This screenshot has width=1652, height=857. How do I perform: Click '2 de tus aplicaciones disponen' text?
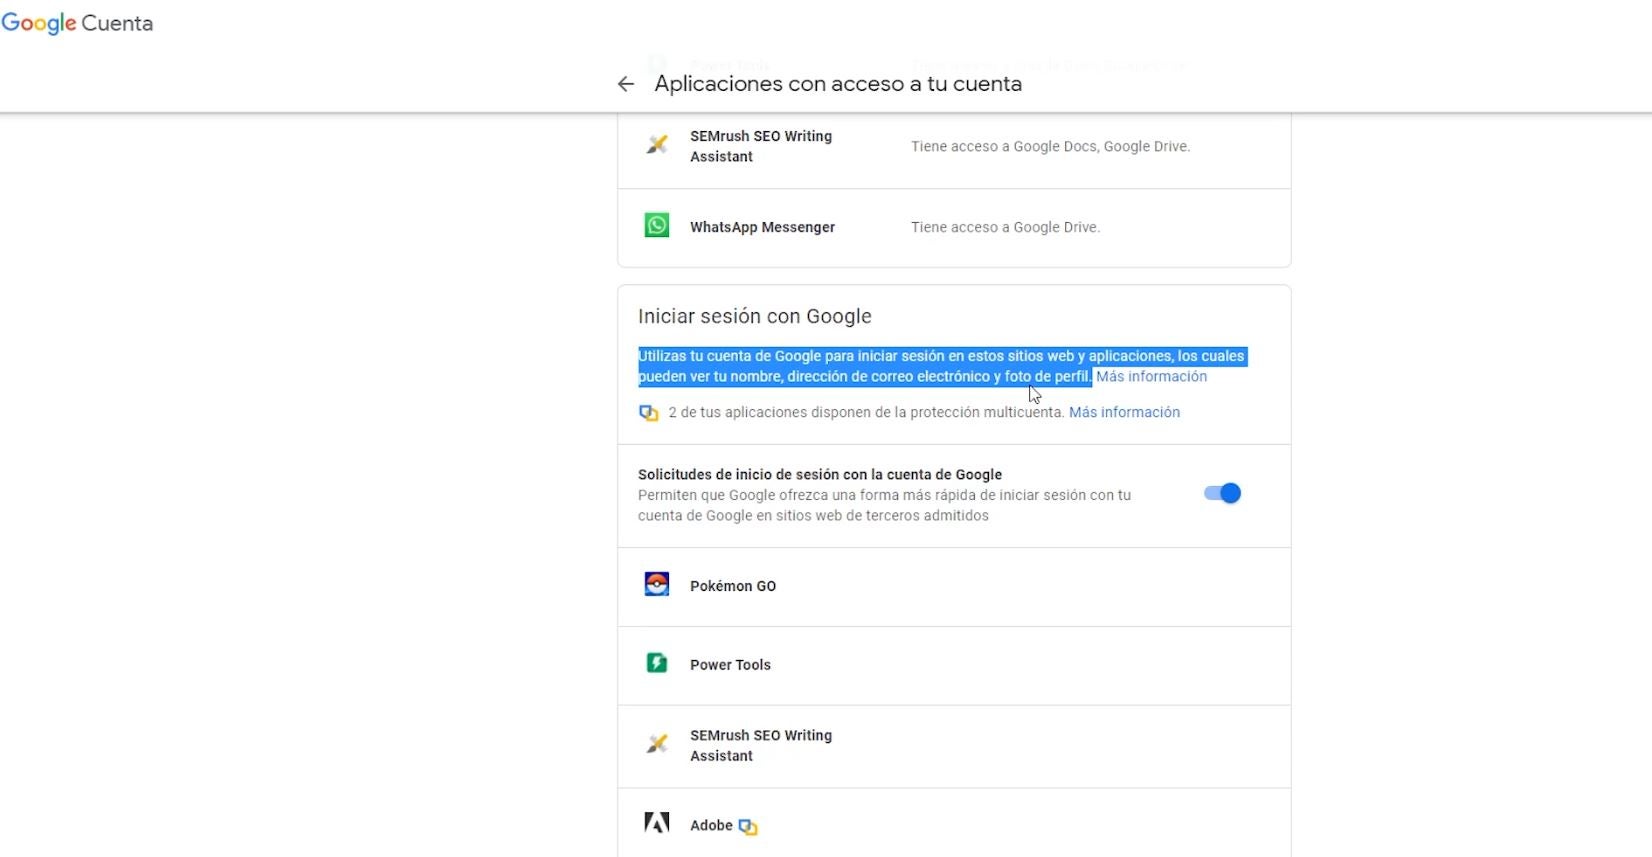click(866, 412)
